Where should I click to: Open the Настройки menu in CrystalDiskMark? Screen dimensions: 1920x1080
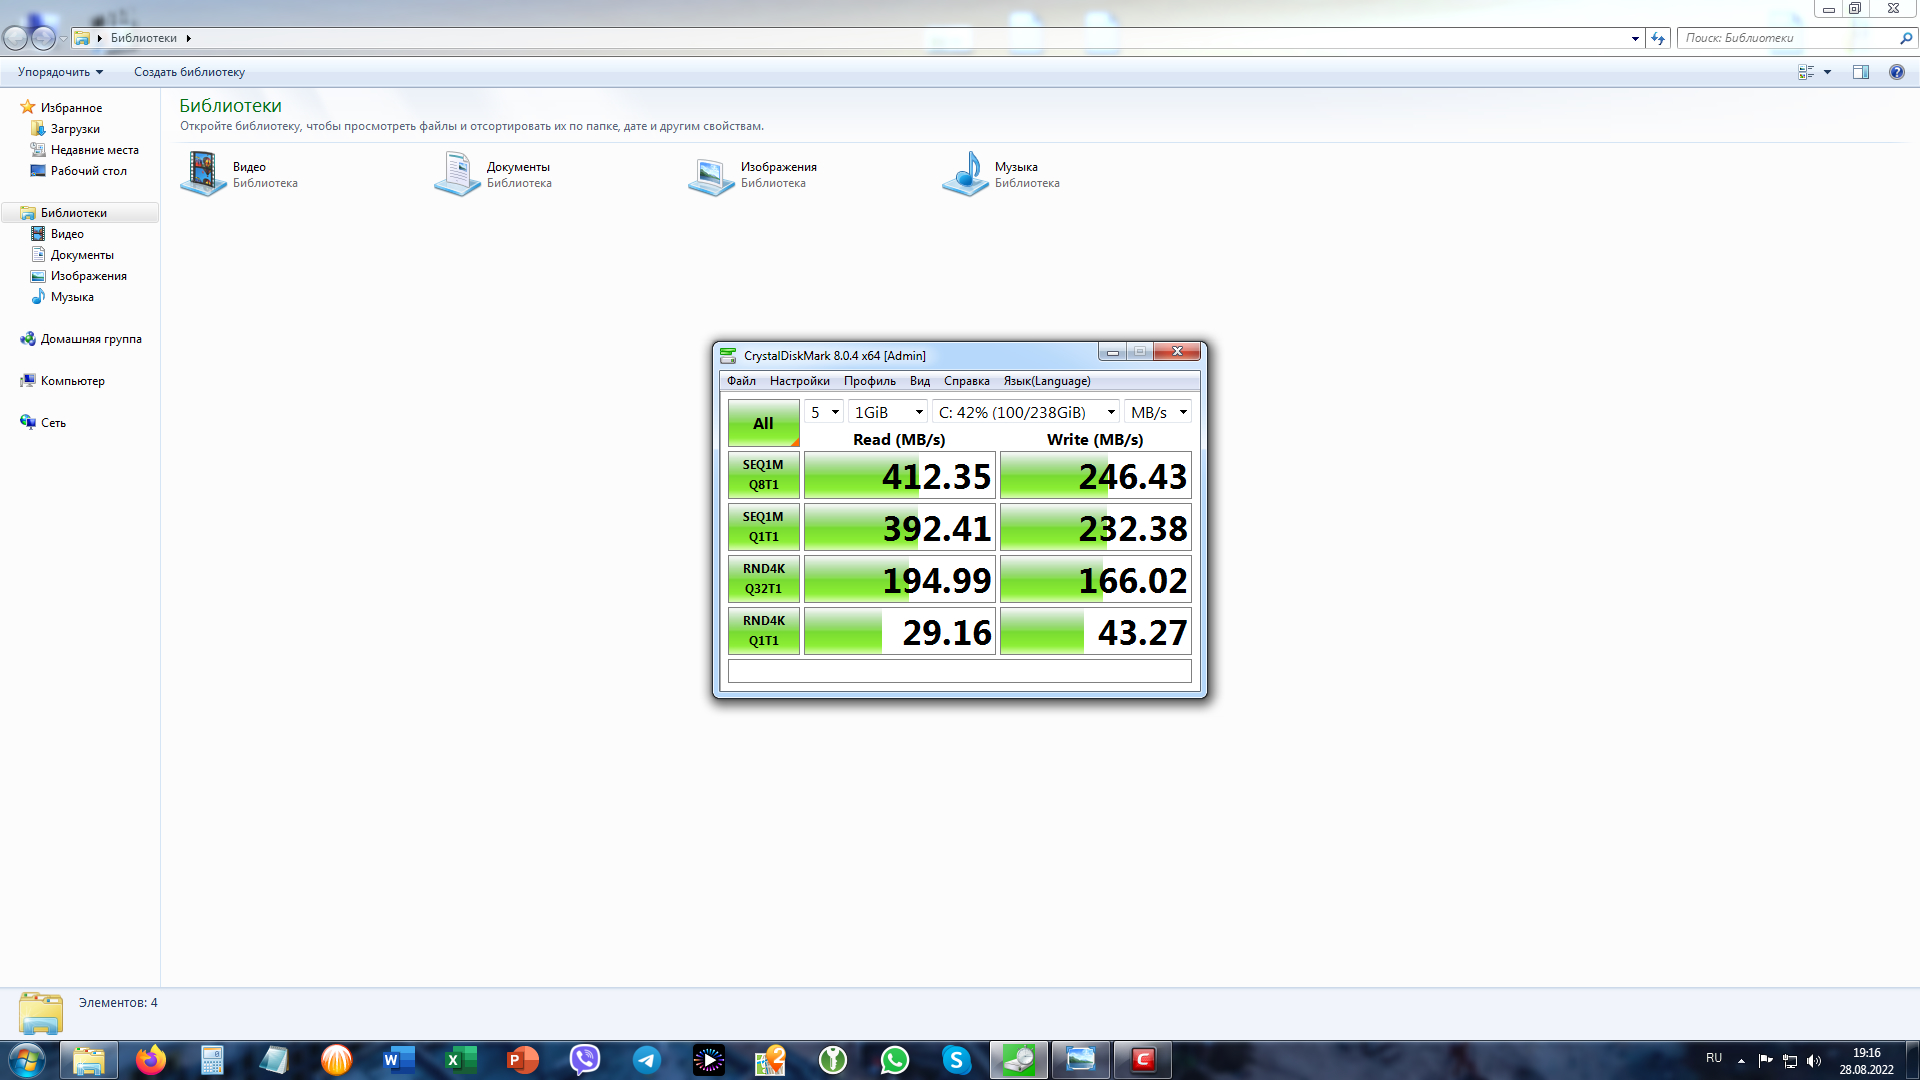(x=799, y=381)
